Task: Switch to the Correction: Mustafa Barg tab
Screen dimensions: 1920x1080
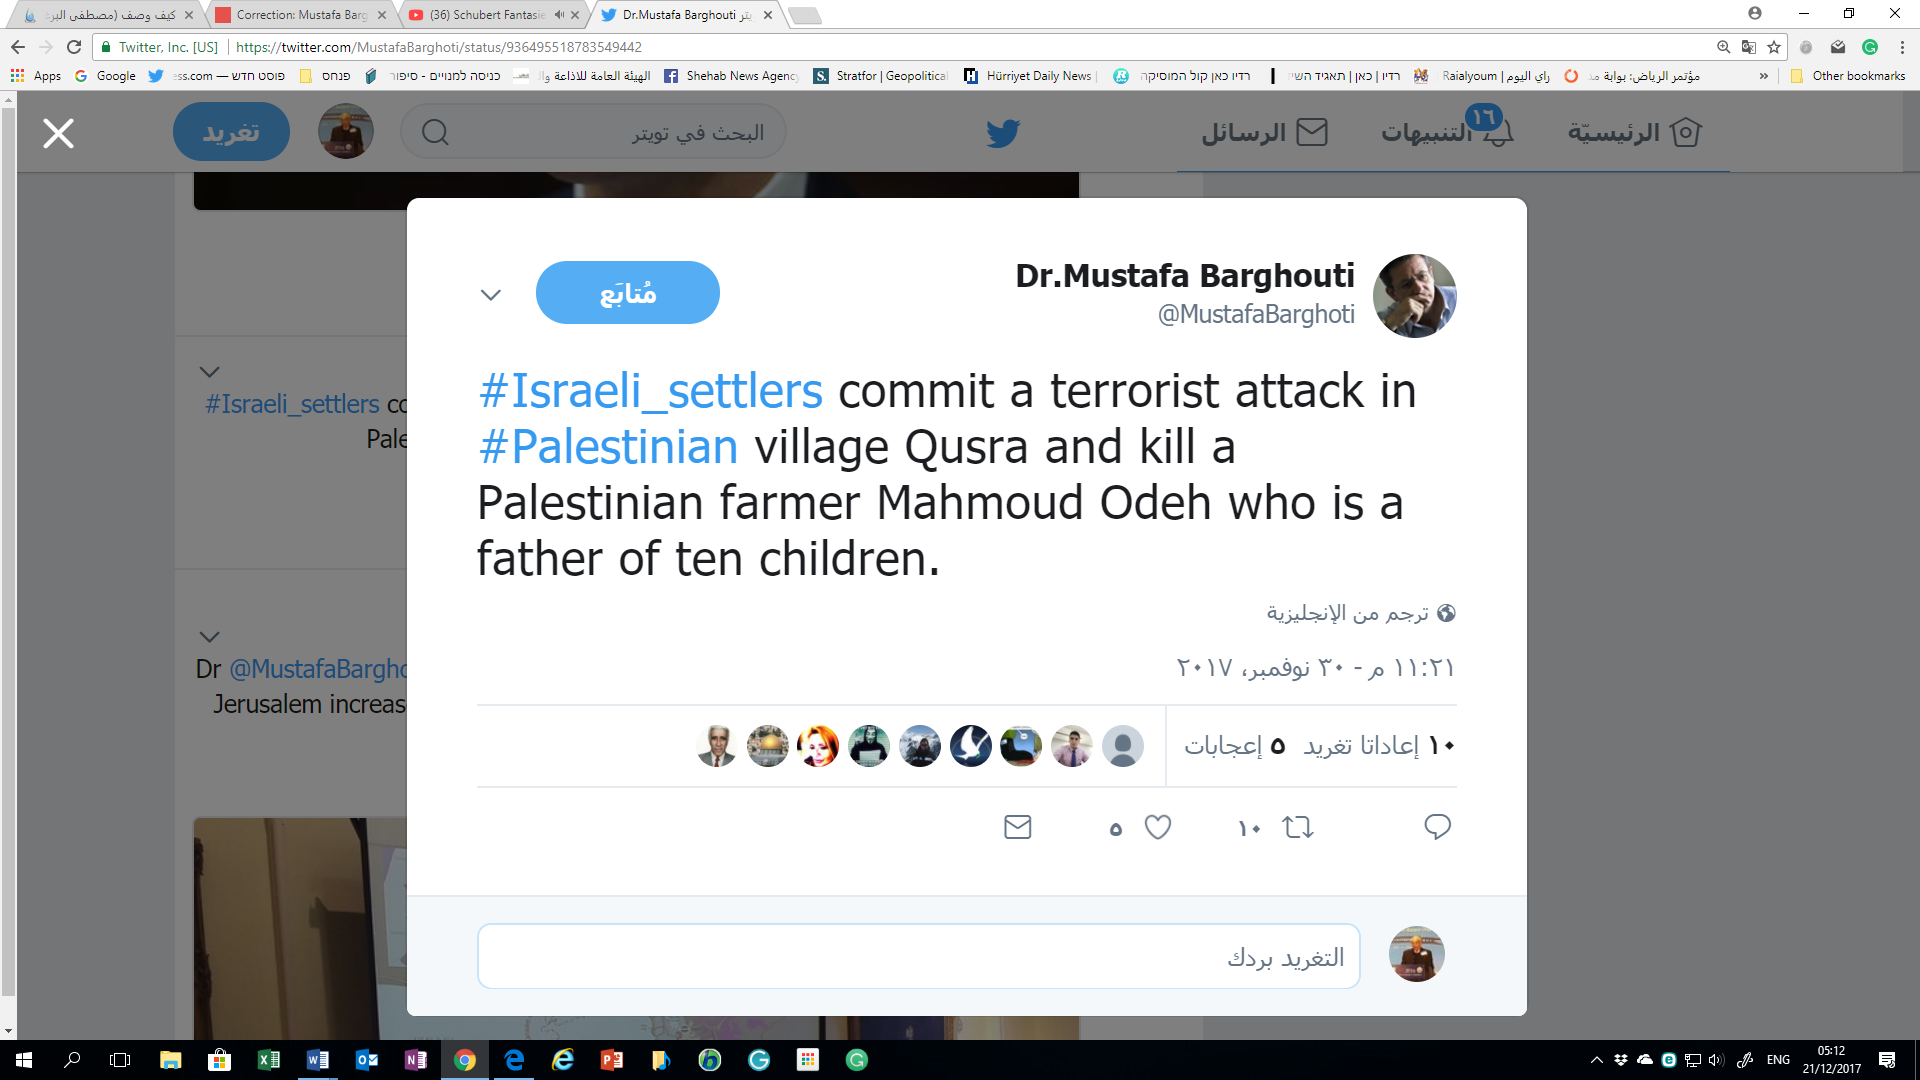Action: tap(302, 15)
